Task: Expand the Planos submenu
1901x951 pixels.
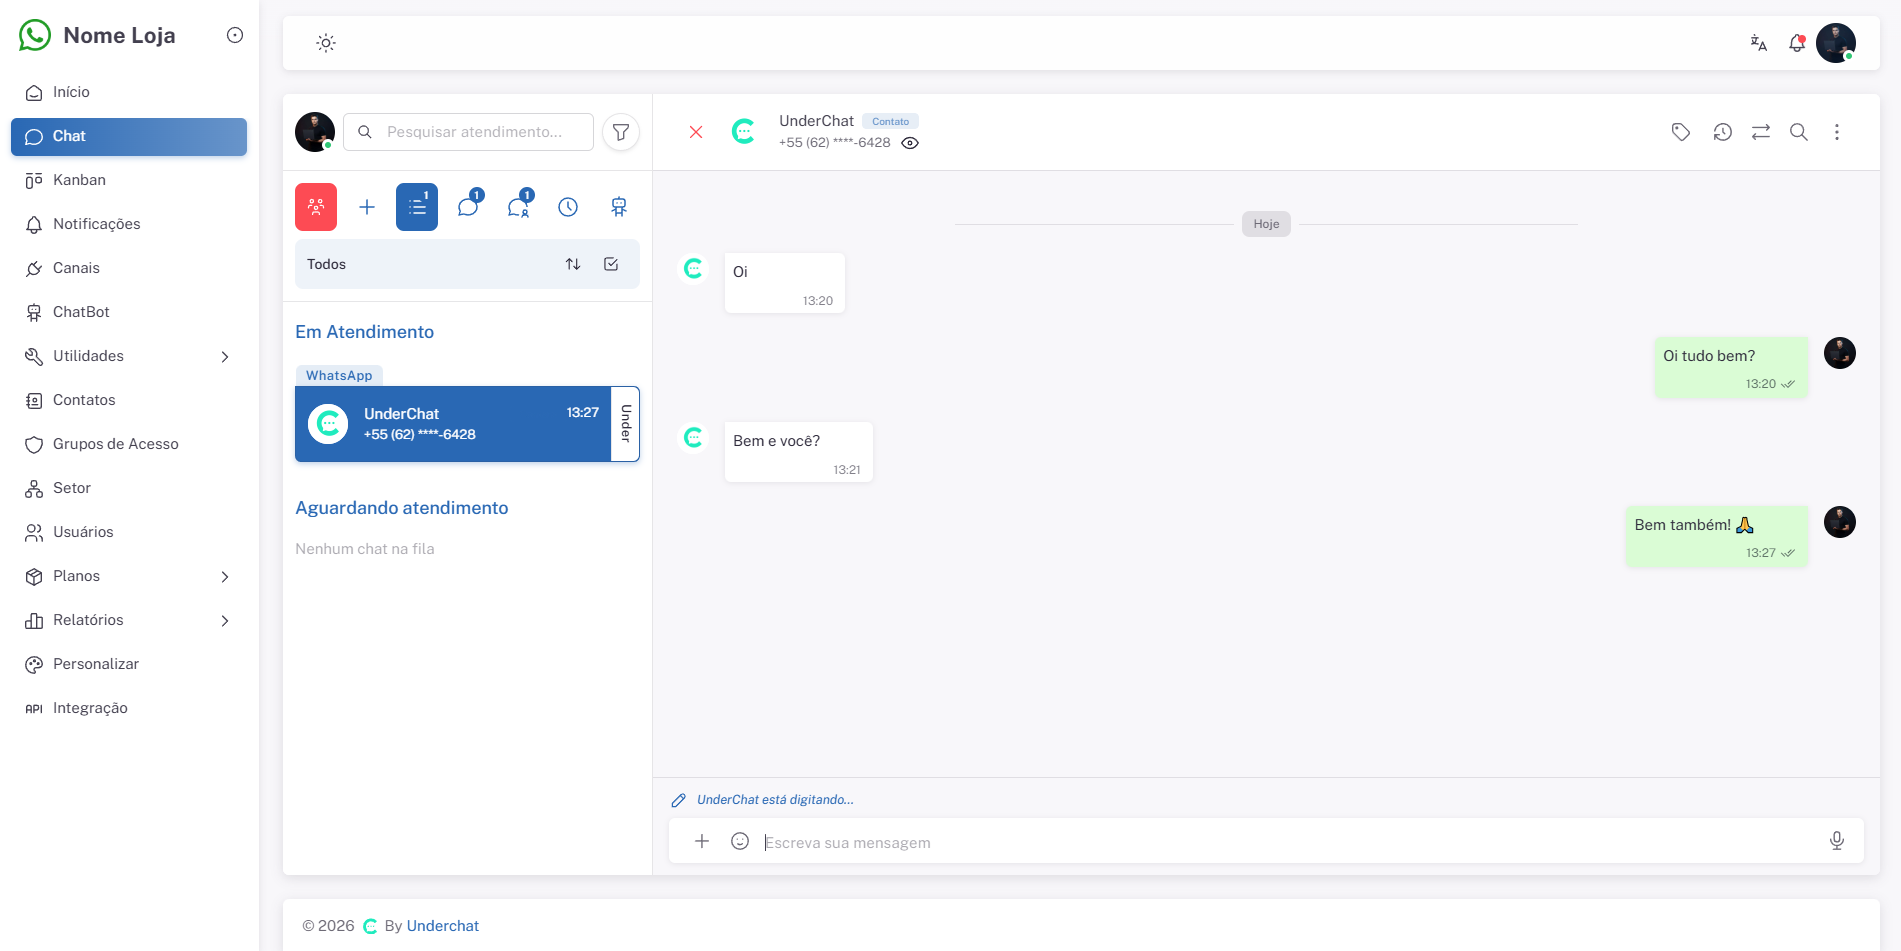Action: (129, 576)
